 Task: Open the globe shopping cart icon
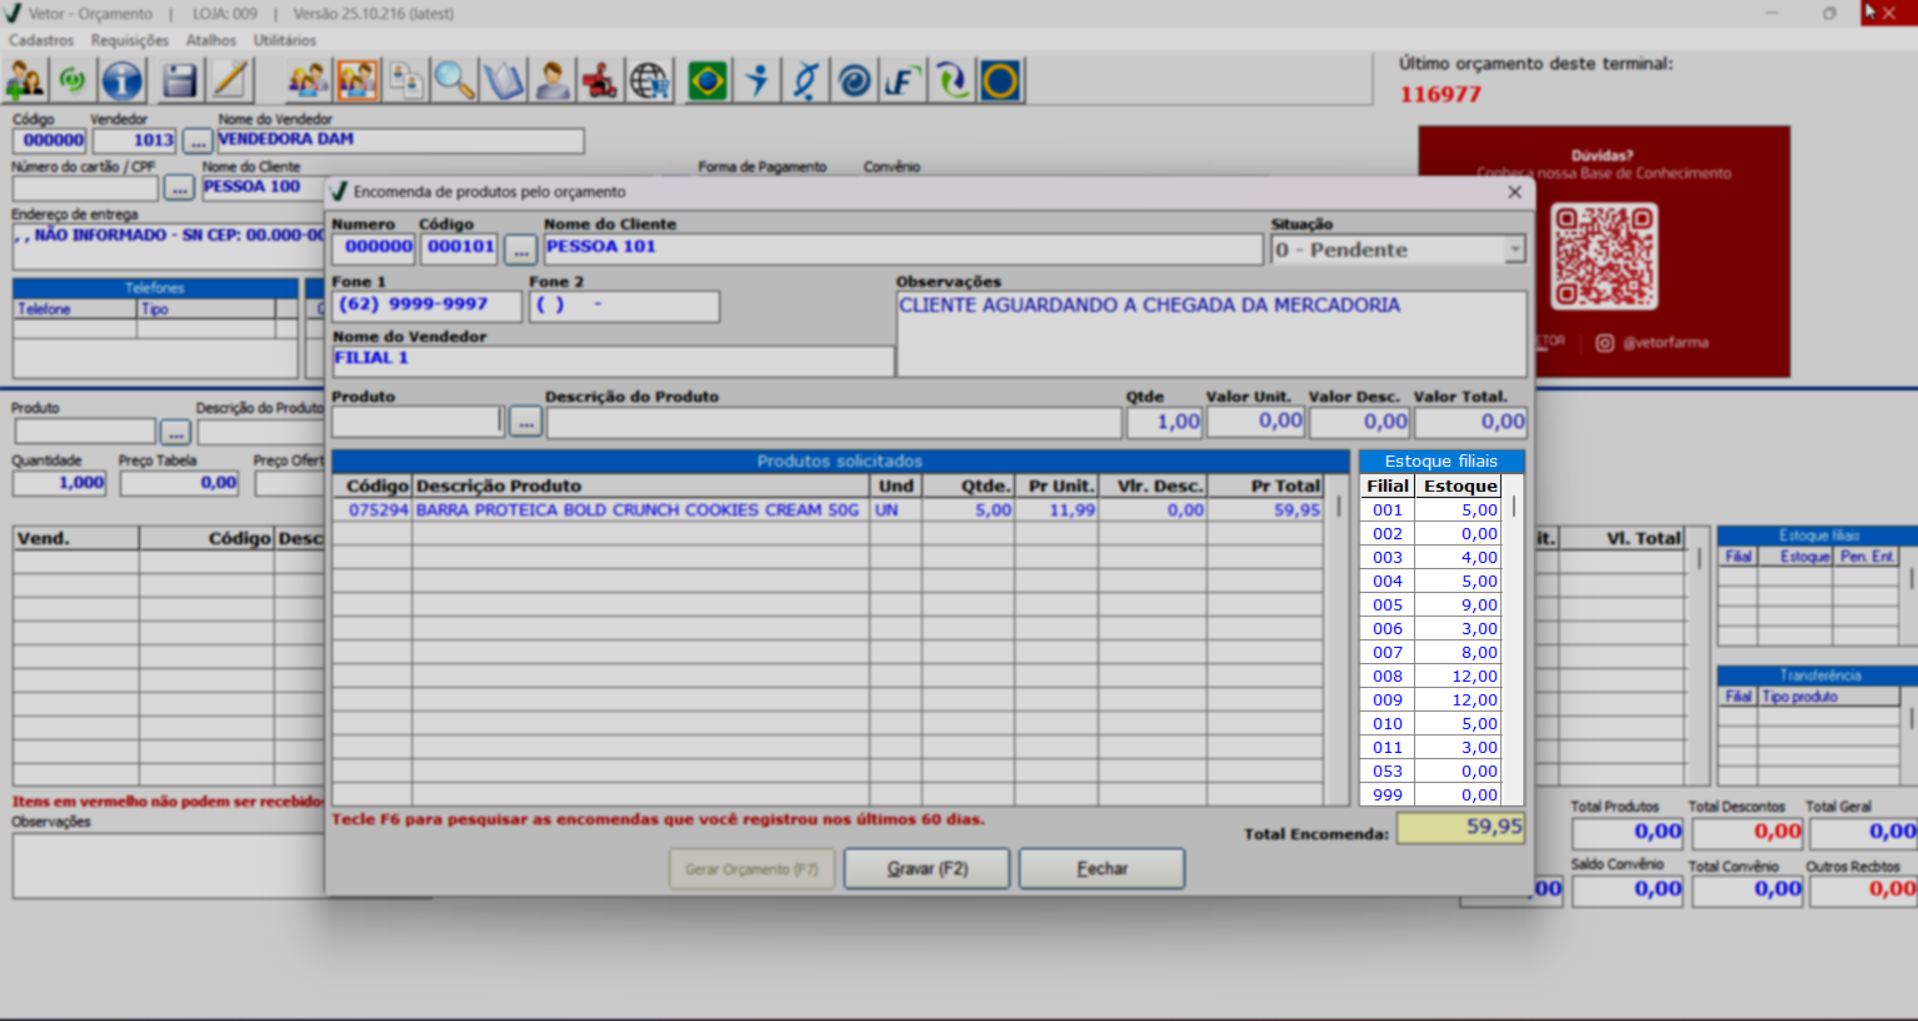click(x=649, y=81)
